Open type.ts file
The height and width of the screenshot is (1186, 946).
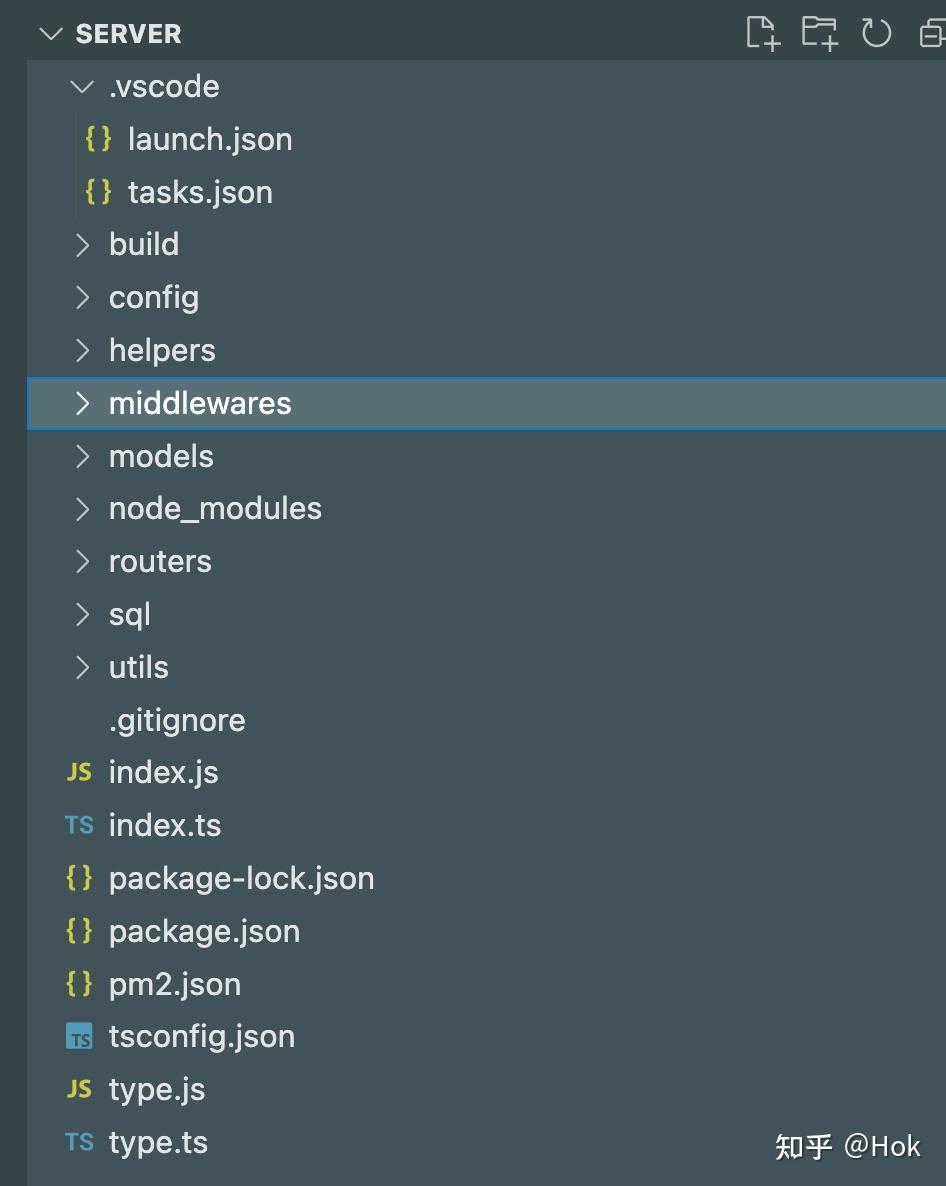click(158, 1142)
